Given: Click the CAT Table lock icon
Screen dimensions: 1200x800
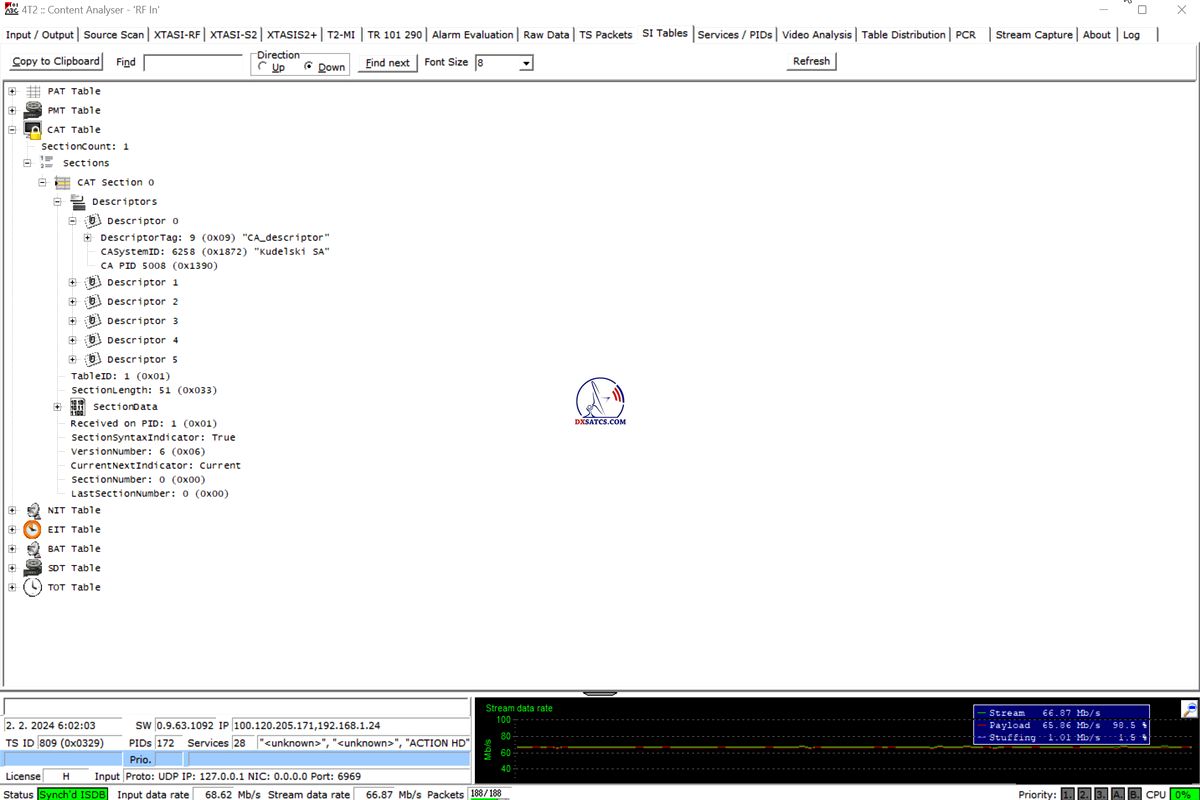Looking at the screenshot, I should pos(32,130).
